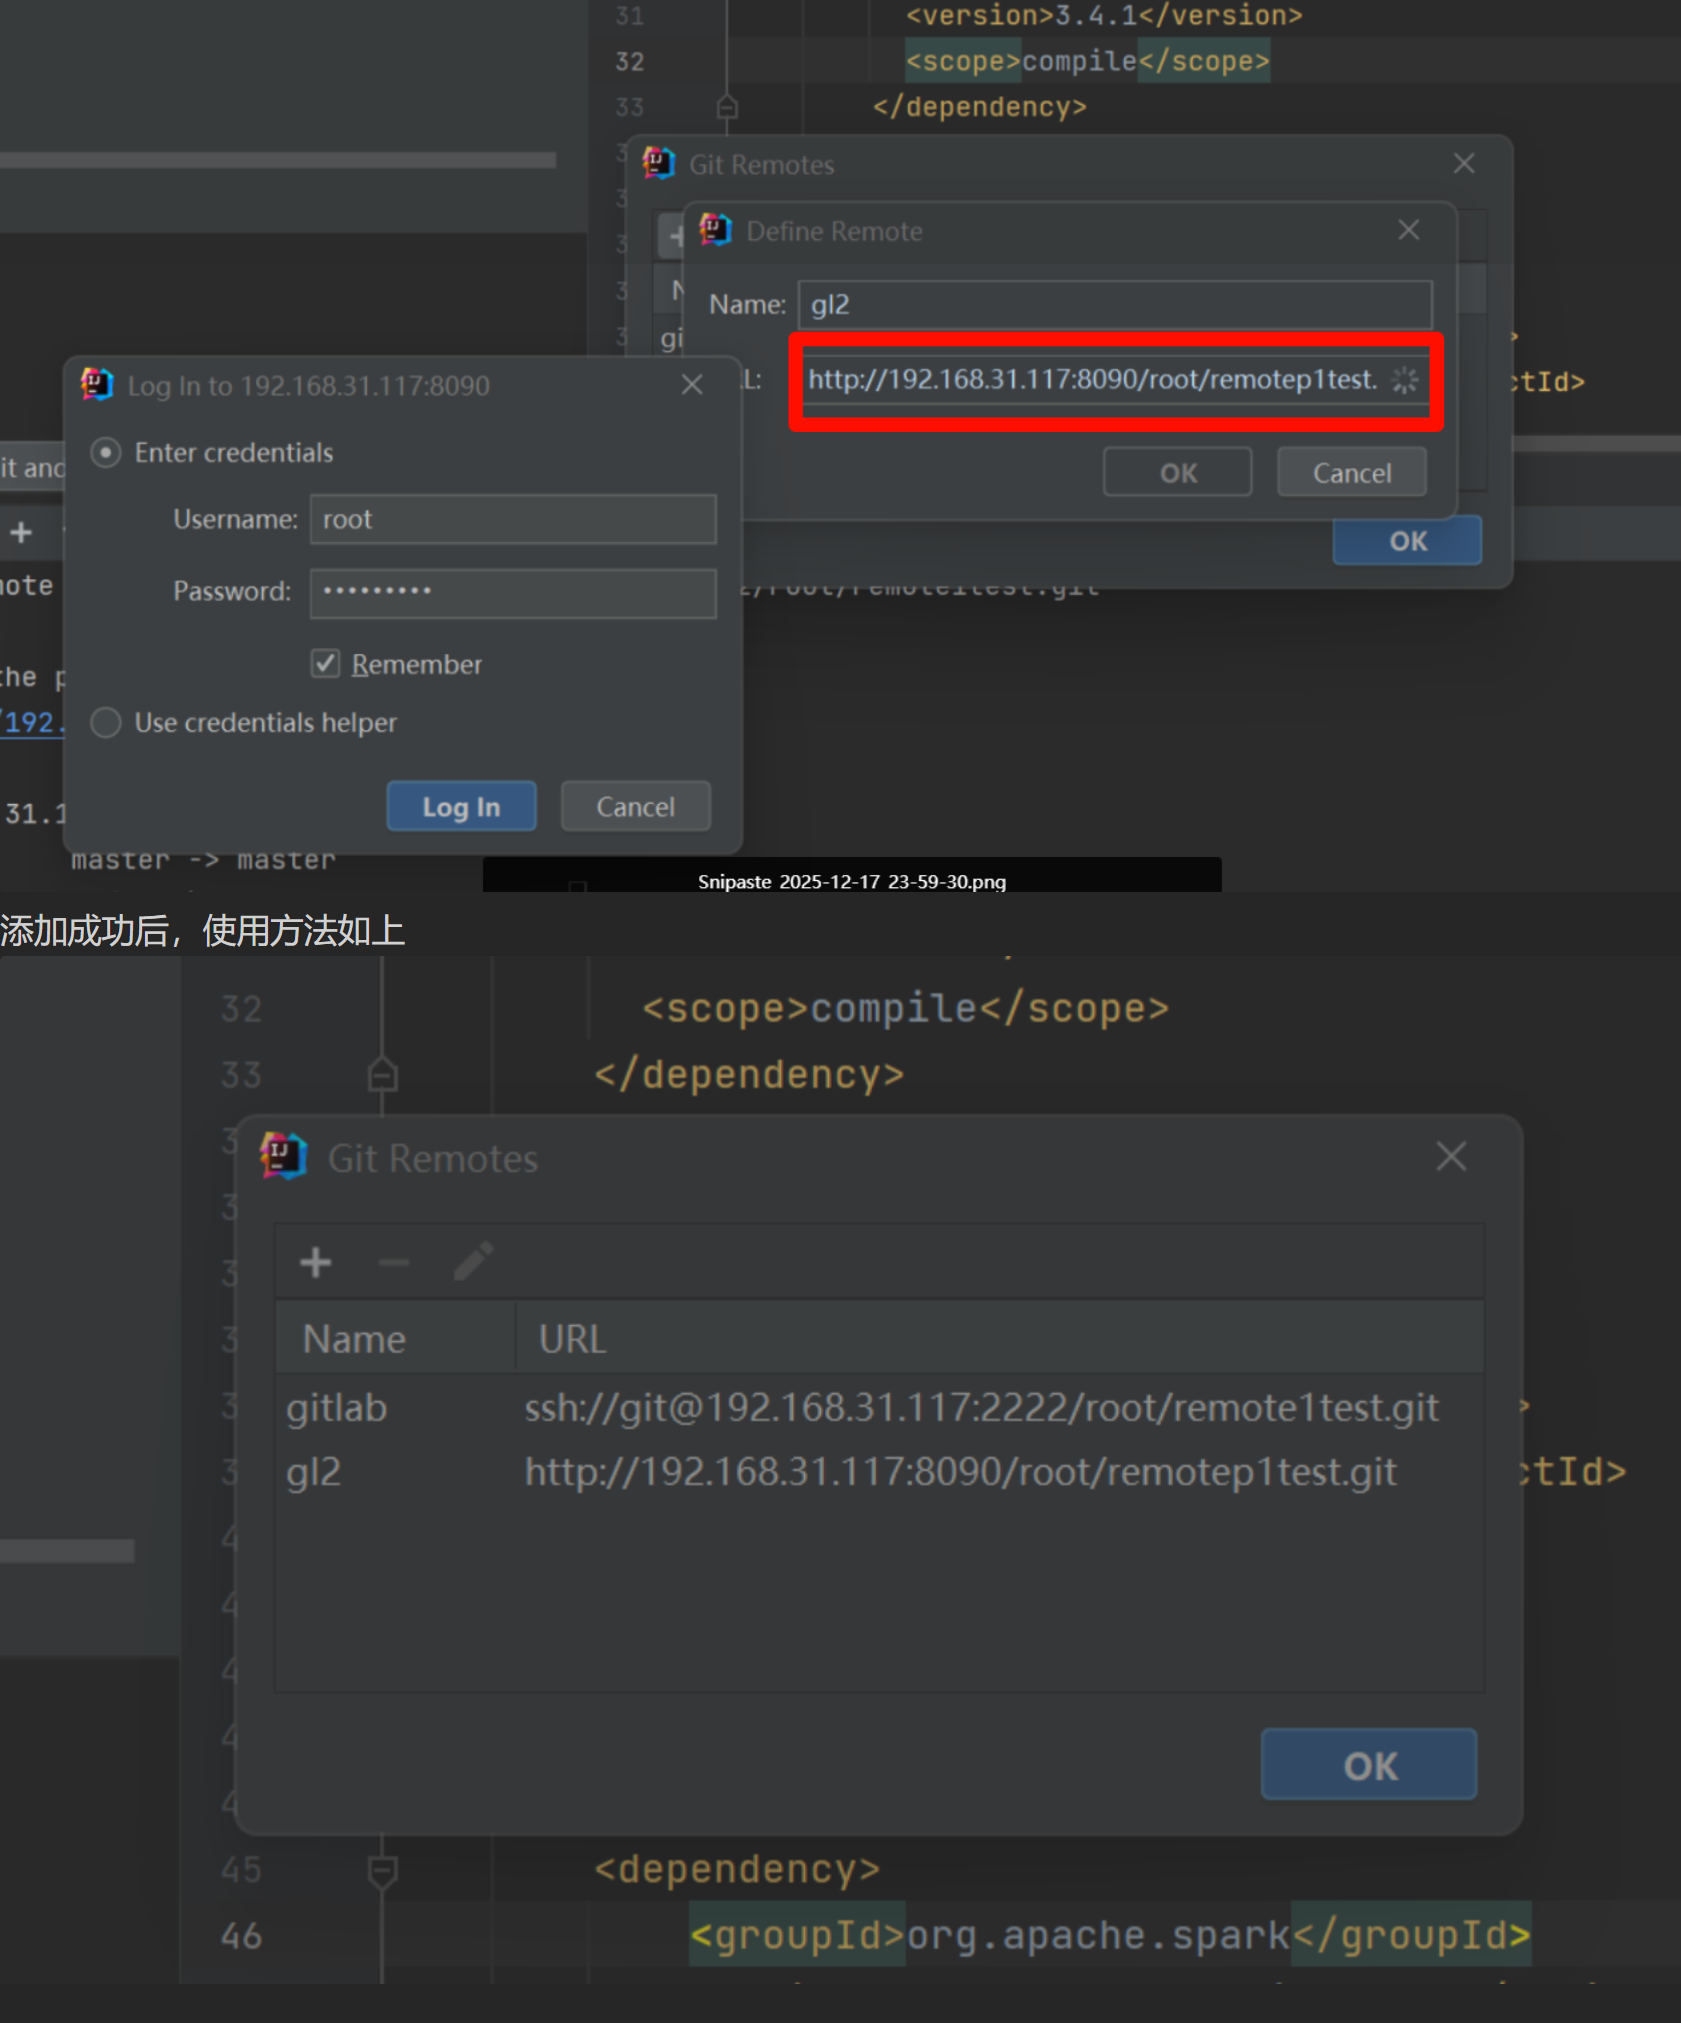Close the Define Remote dialog
Viewport: 1681px width, 2023px height.
(x=1409, y=230)
